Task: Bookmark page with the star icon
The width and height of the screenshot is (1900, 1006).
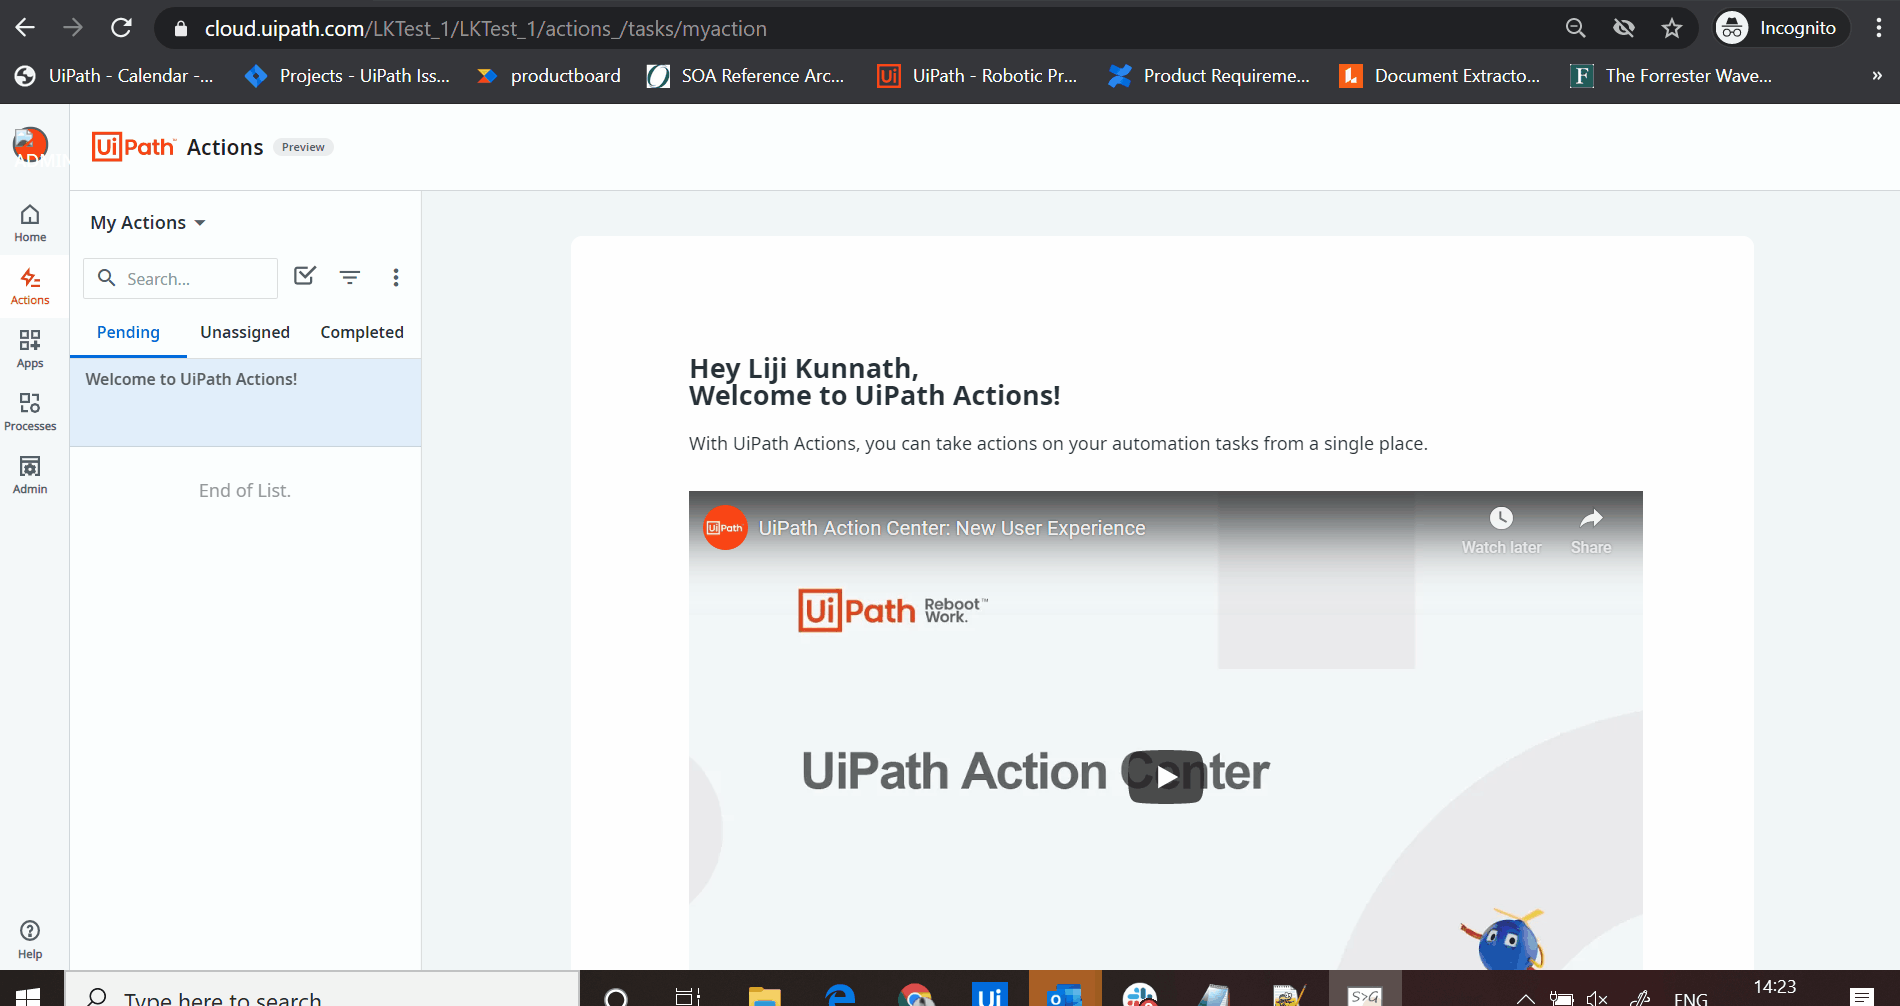Action: pos(1672,28)
